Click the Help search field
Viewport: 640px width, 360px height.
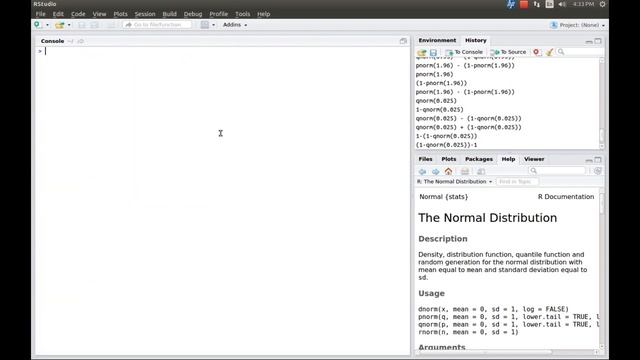(558, 171)
